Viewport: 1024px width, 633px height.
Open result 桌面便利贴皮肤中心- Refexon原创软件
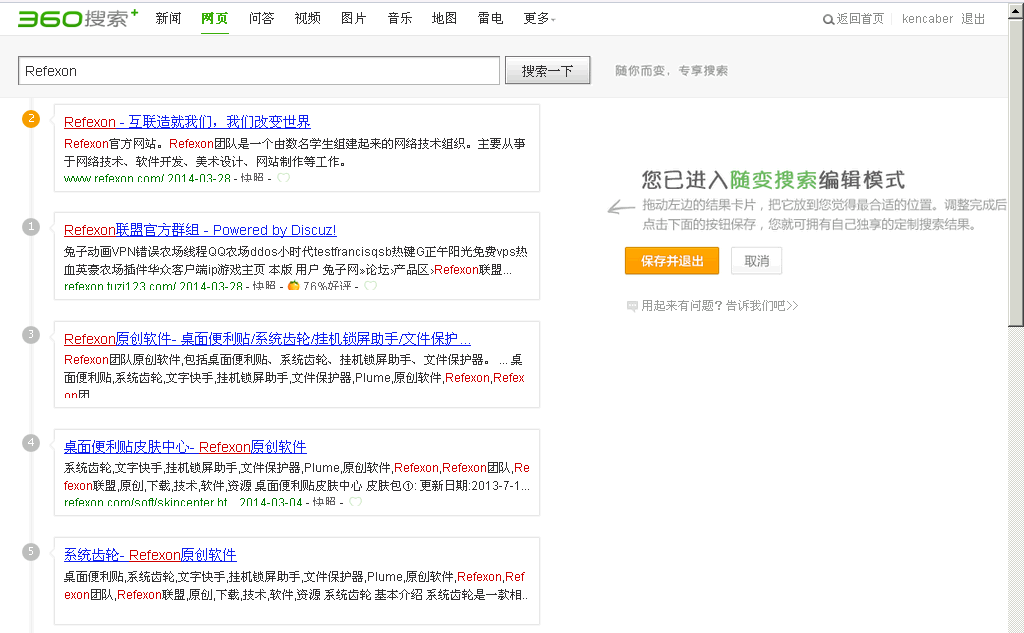[x=185, y=447]
